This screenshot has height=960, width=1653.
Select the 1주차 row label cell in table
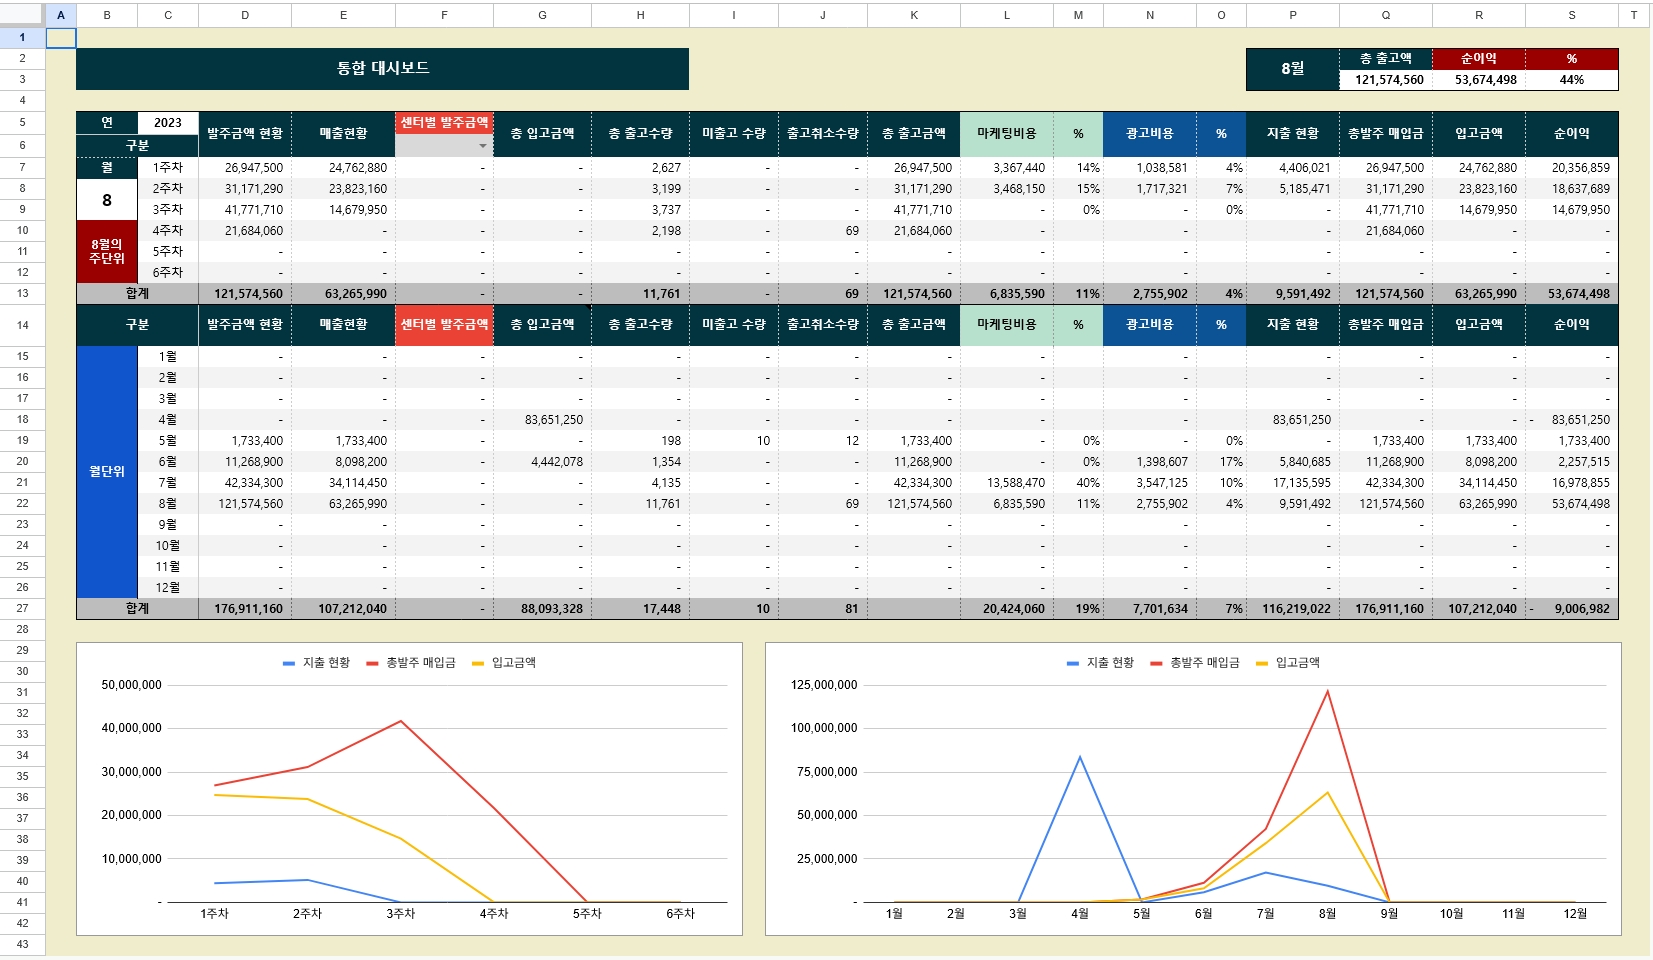pyautogui.click(x=168, y=168)
